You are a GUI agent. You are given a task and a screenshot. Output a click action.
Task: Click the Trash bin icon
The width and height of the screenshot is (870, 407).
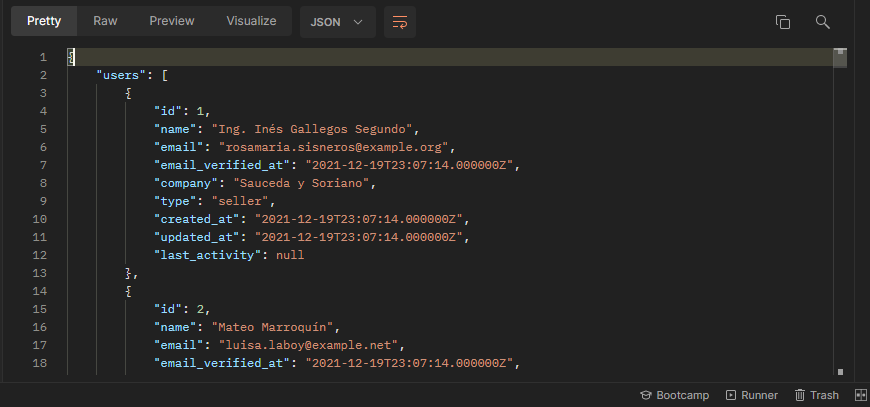pos(800,395)
